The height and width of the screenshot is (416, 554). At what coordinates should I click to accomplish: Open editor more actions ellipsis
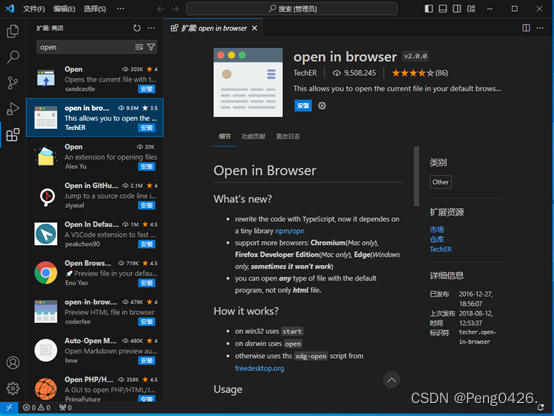click(540, 28)
